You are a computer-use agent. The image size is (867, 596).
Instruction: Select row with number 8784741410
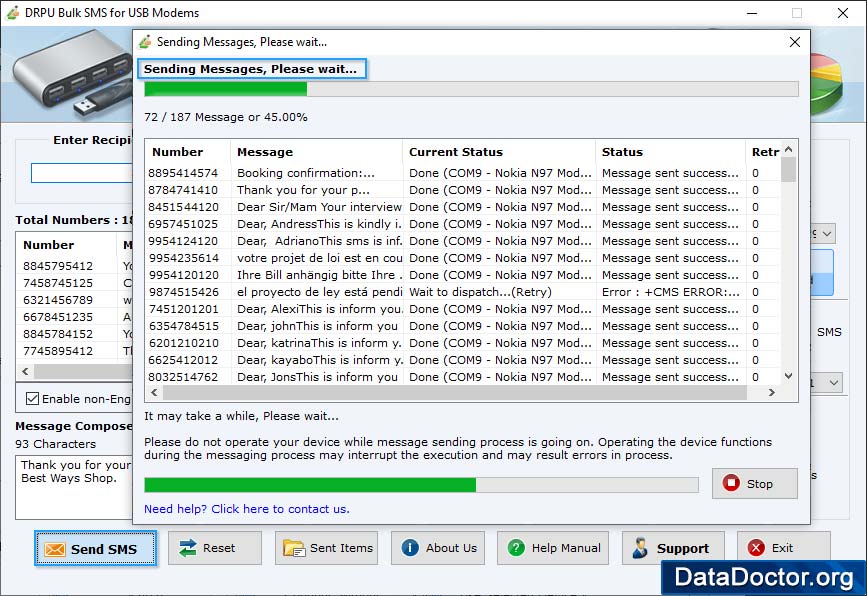[x=463, y=190]
